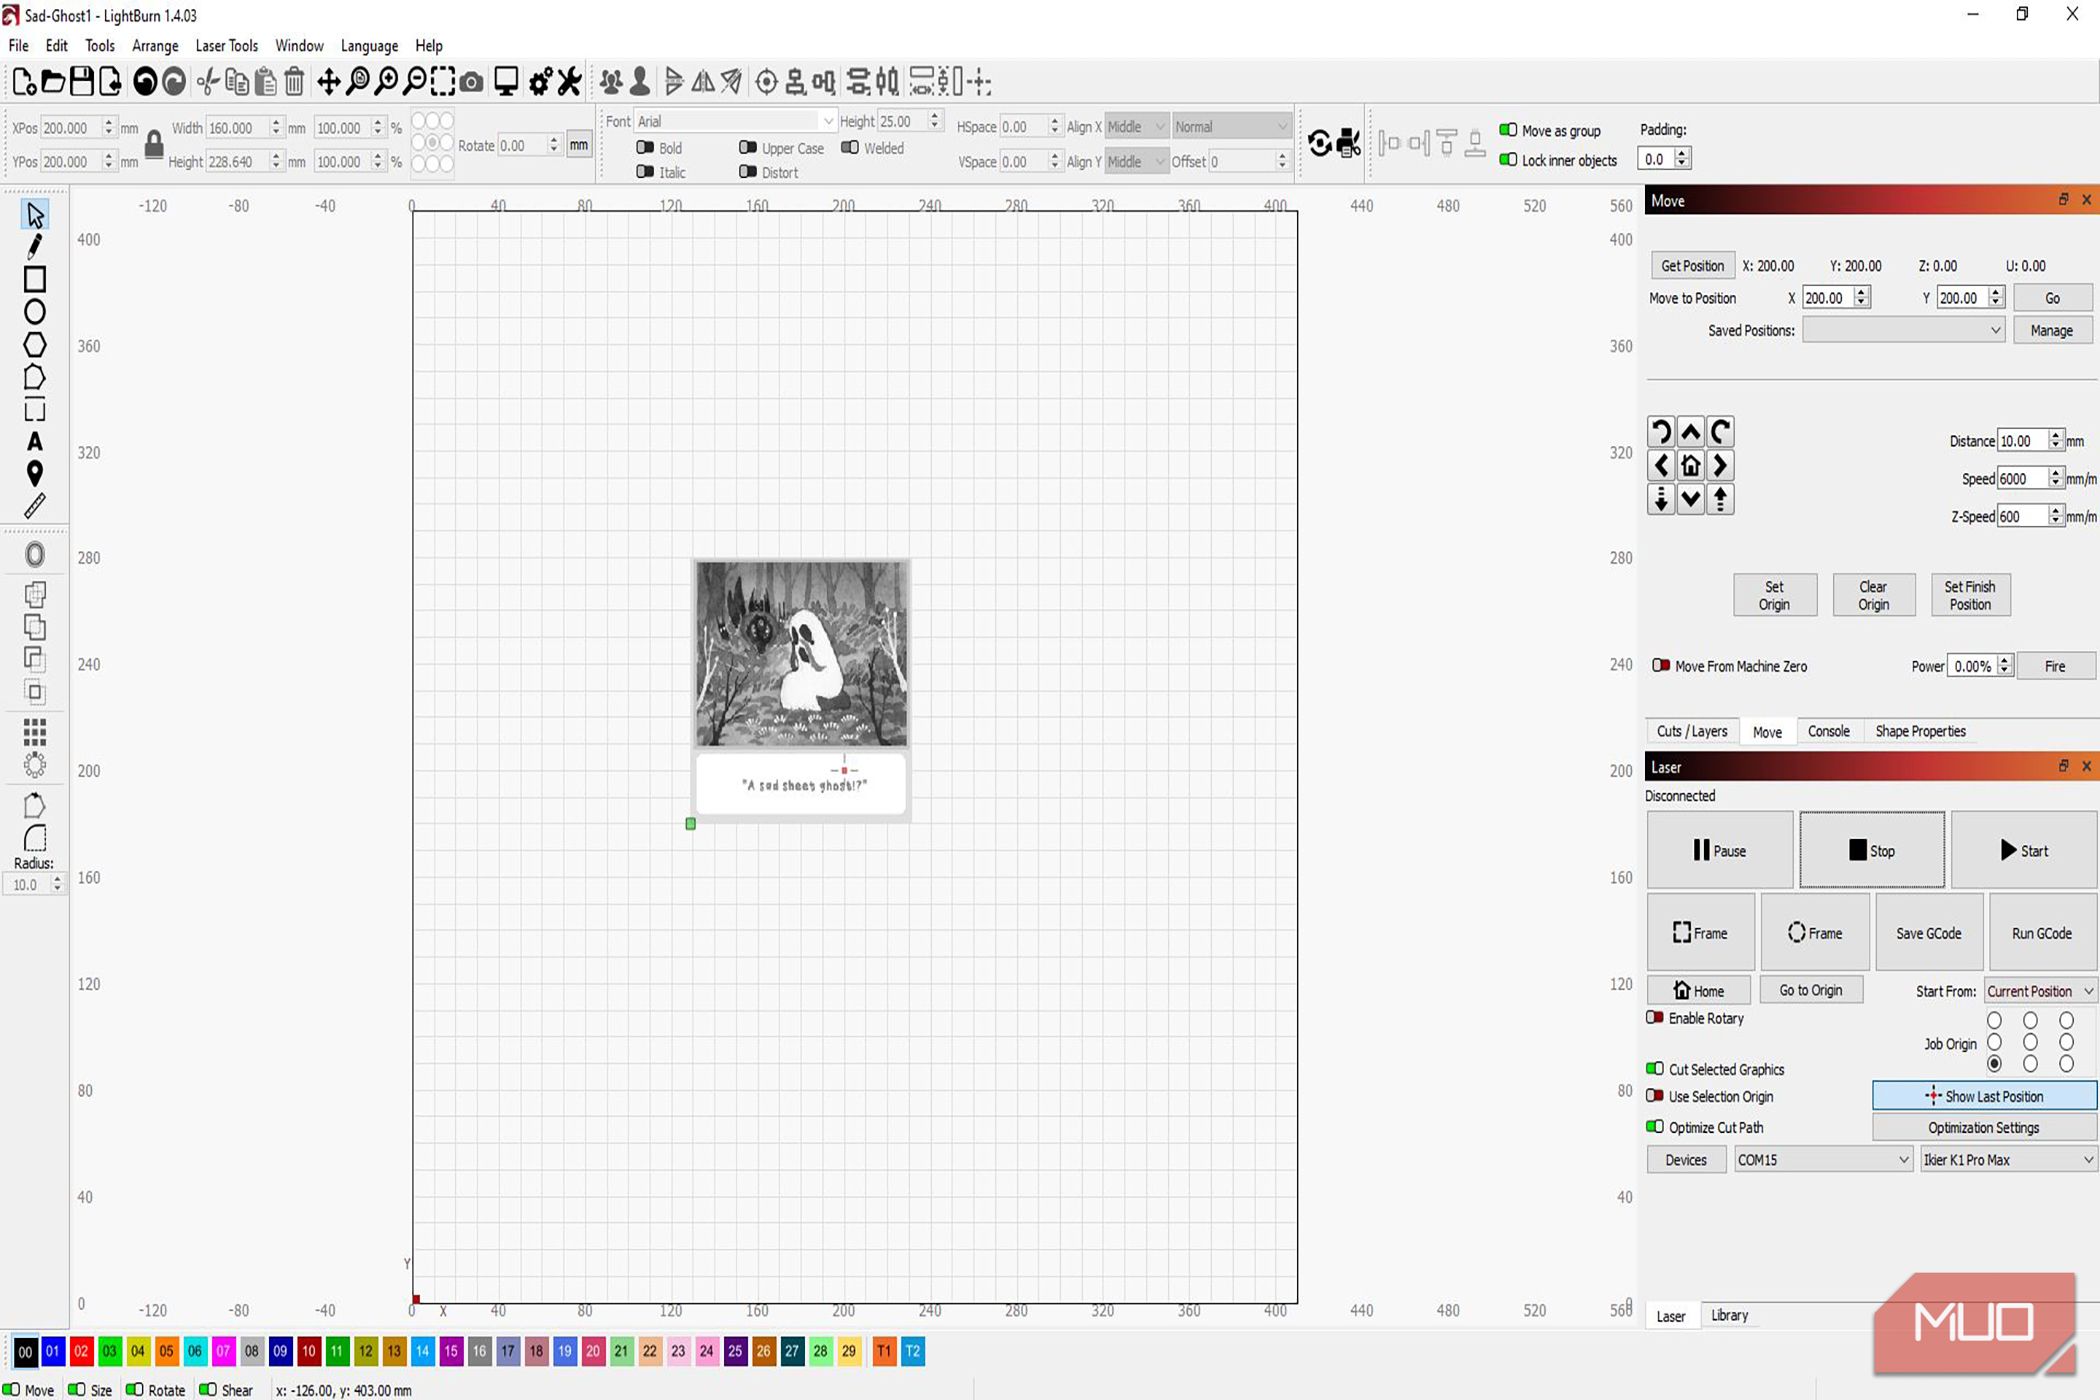
Task: Click the Grid Array tool icon
Action: pos(35,733)
